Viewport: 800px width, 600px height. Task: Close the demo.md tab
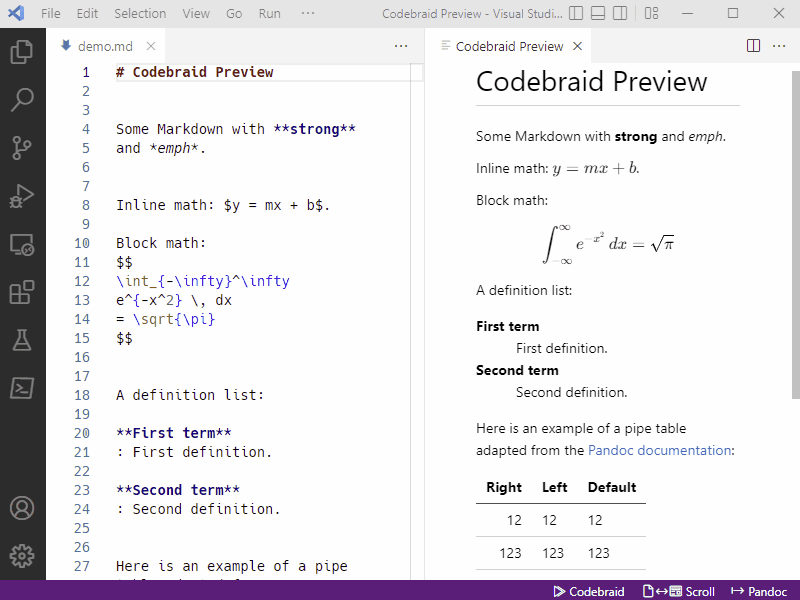[151, 46]
